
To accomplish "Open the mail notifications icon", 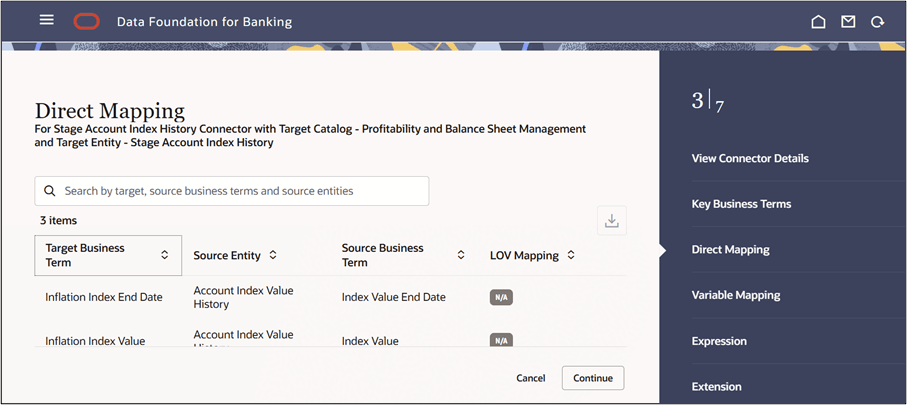I will (848, 22).
